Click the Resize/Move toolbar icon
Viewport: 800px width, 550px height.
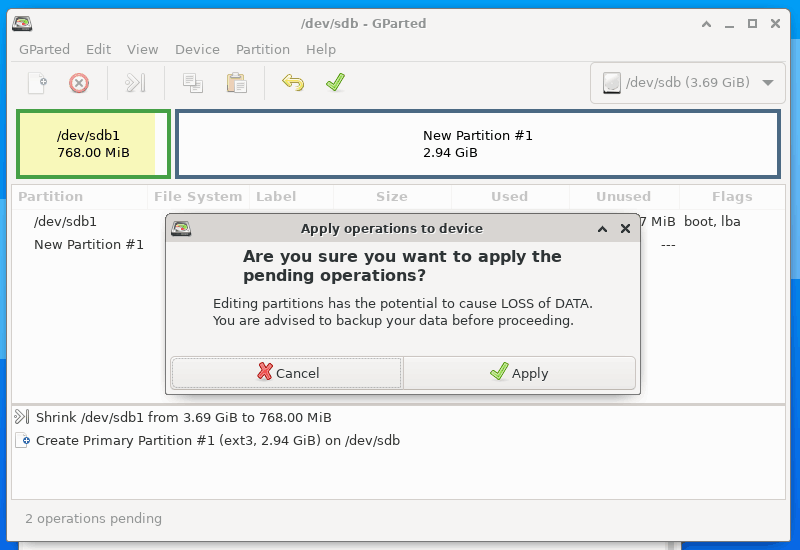[x=135, y=83]
